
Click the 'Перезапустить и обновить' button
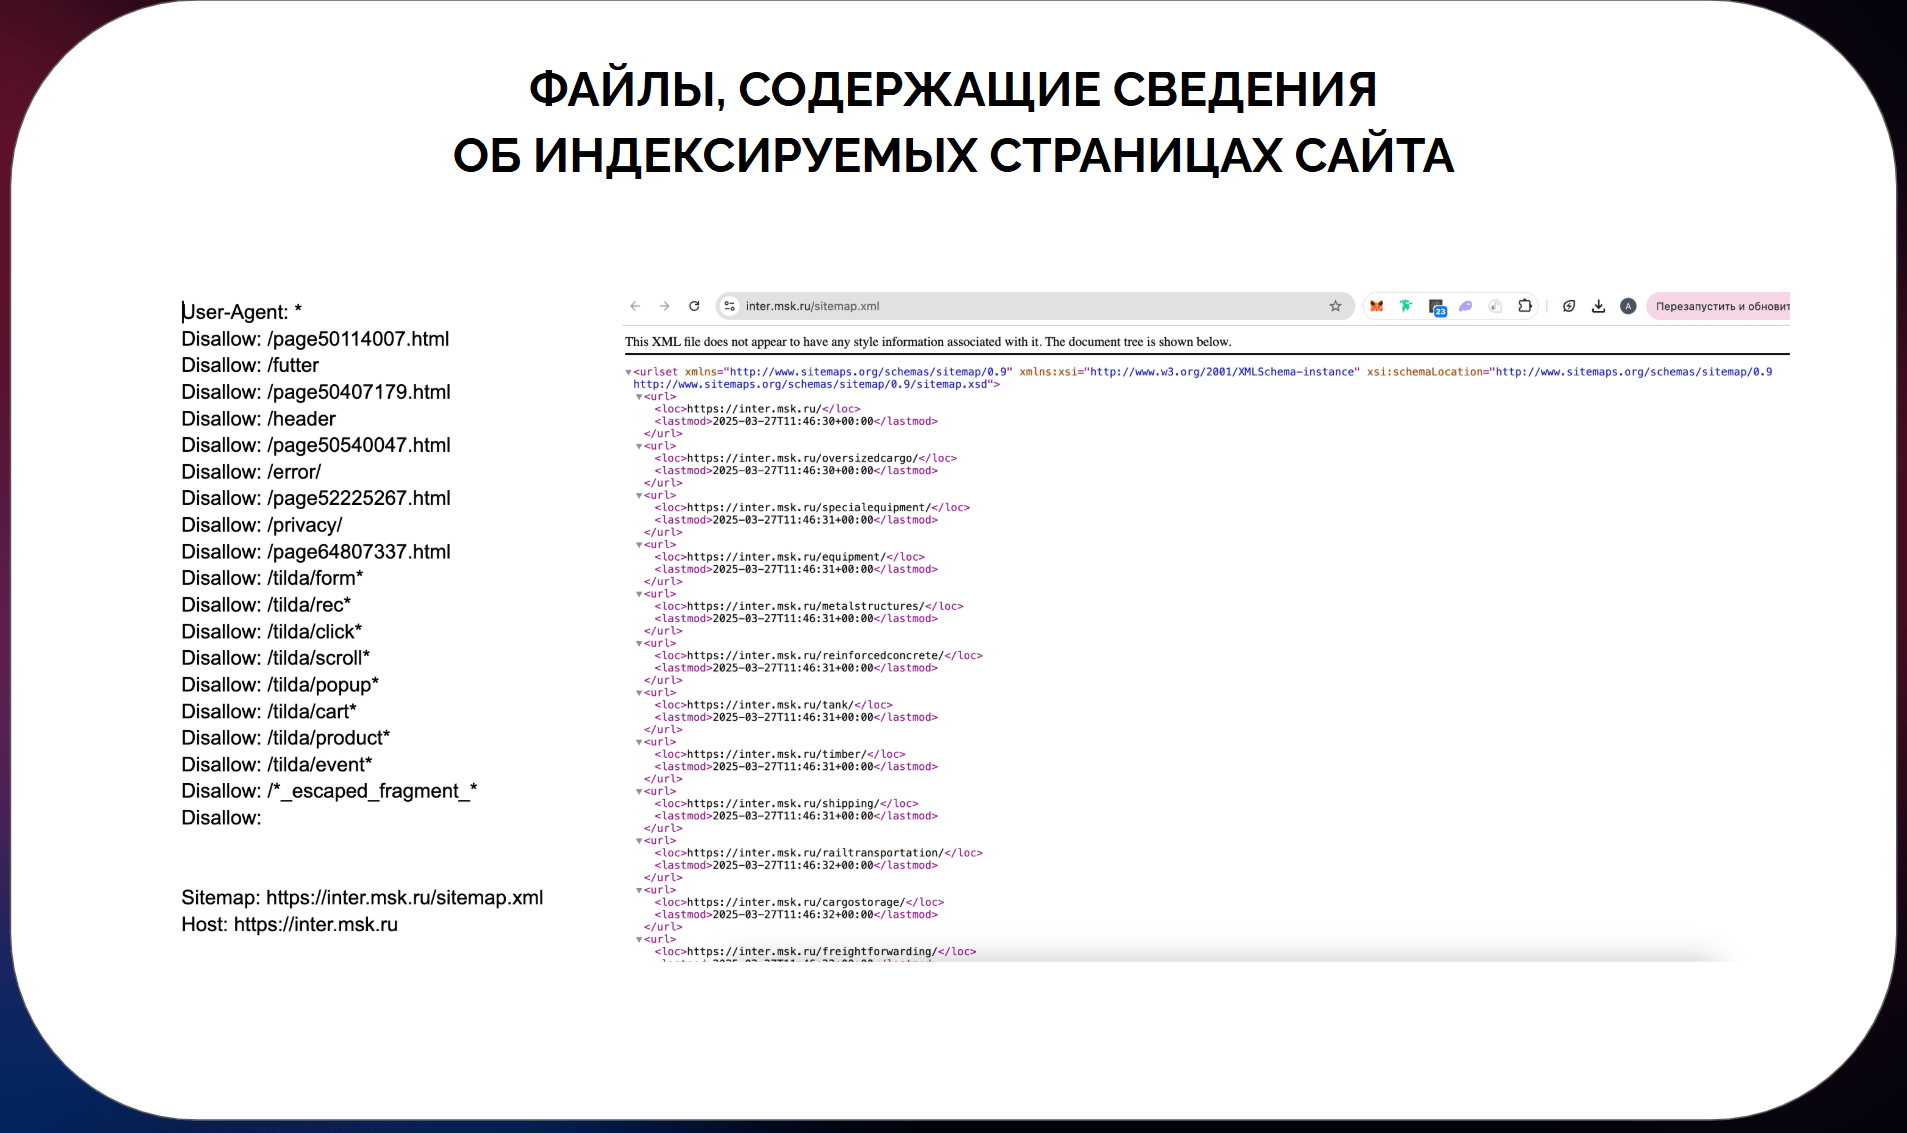coord(1720,306)
